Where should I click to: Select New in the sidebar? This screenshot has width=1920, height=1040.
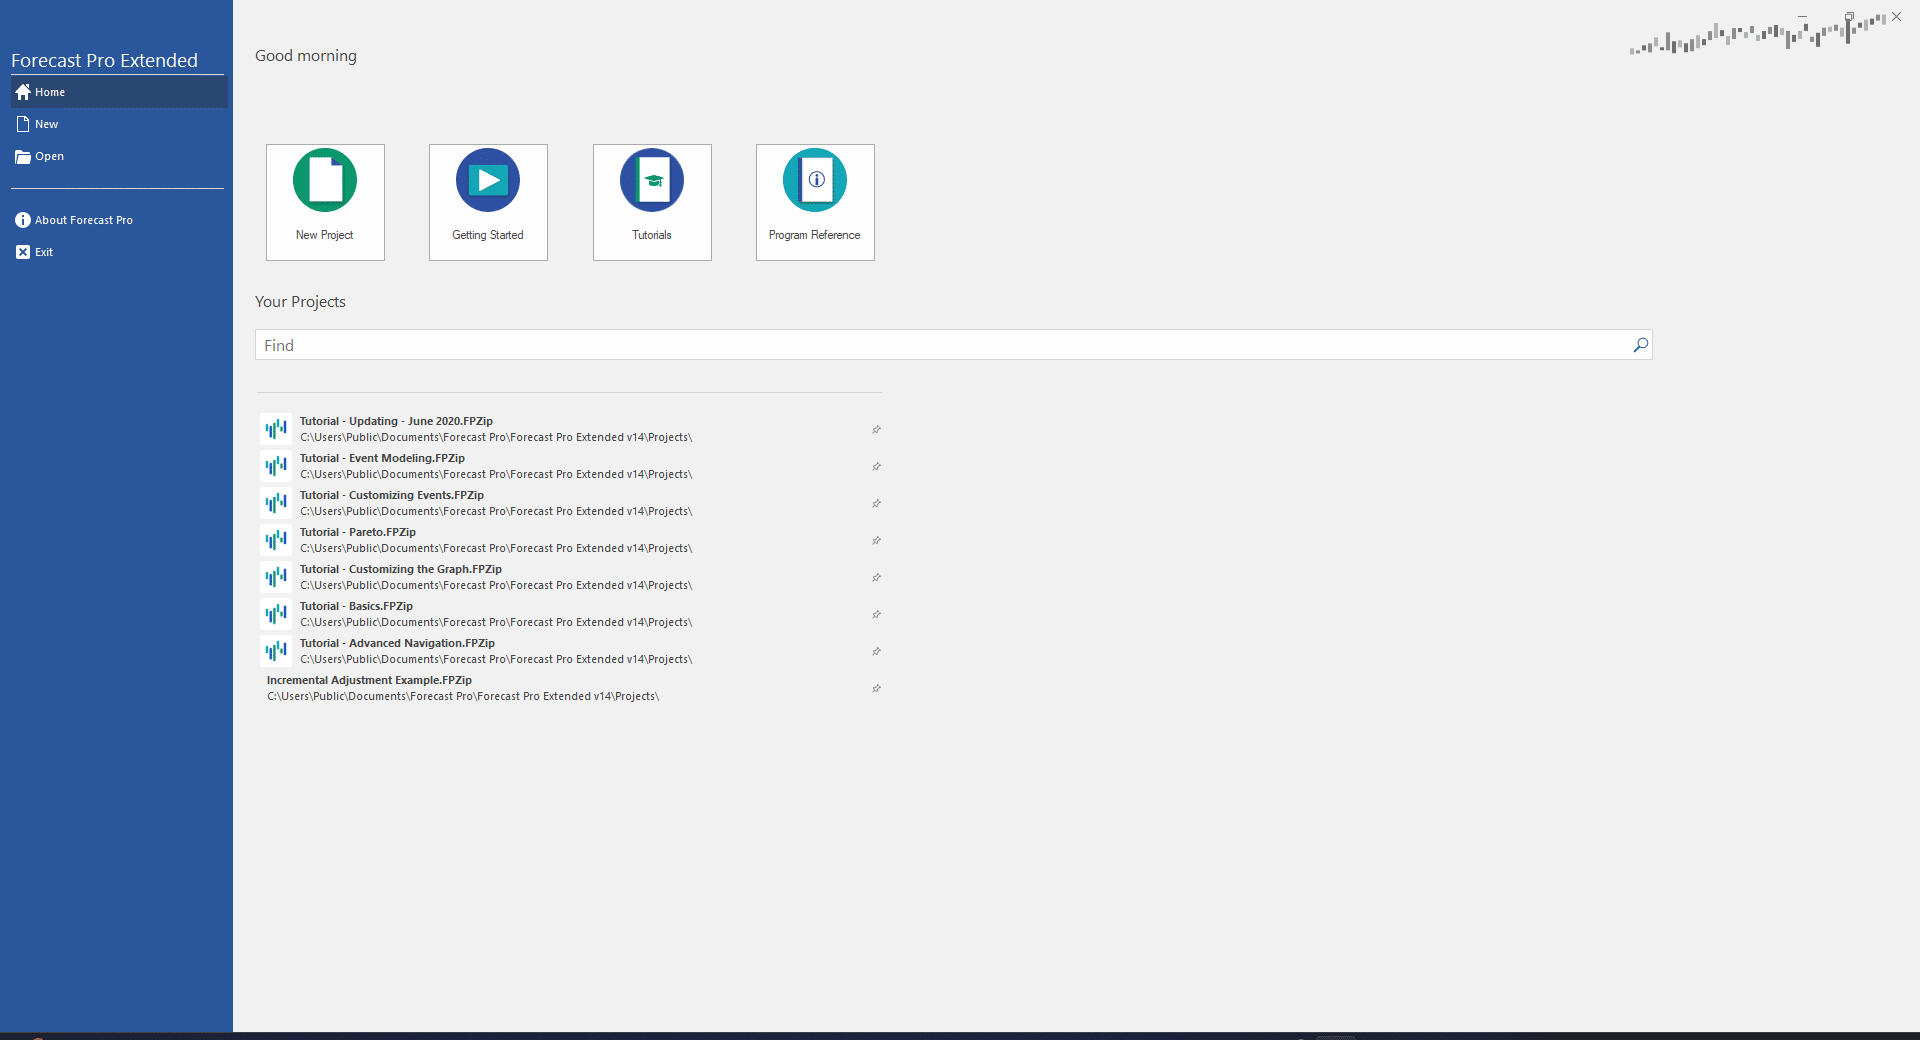(119, 124)
